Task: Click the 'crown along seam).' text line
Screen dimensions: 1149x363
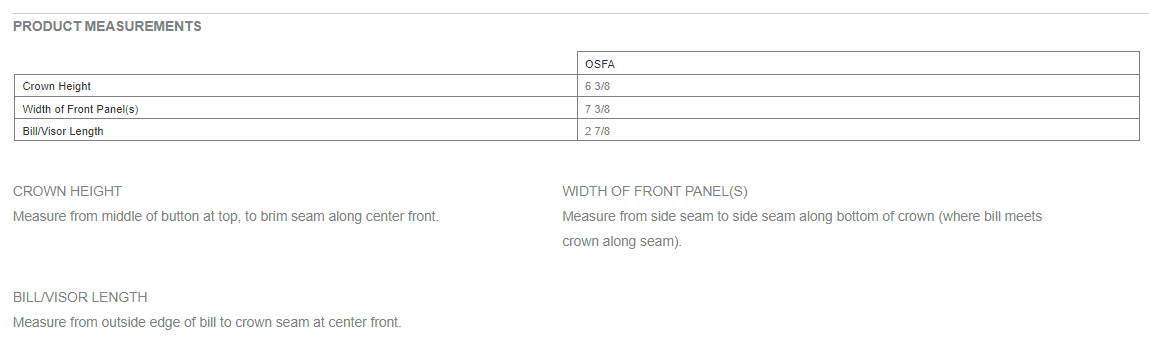Action: [621, 241]
